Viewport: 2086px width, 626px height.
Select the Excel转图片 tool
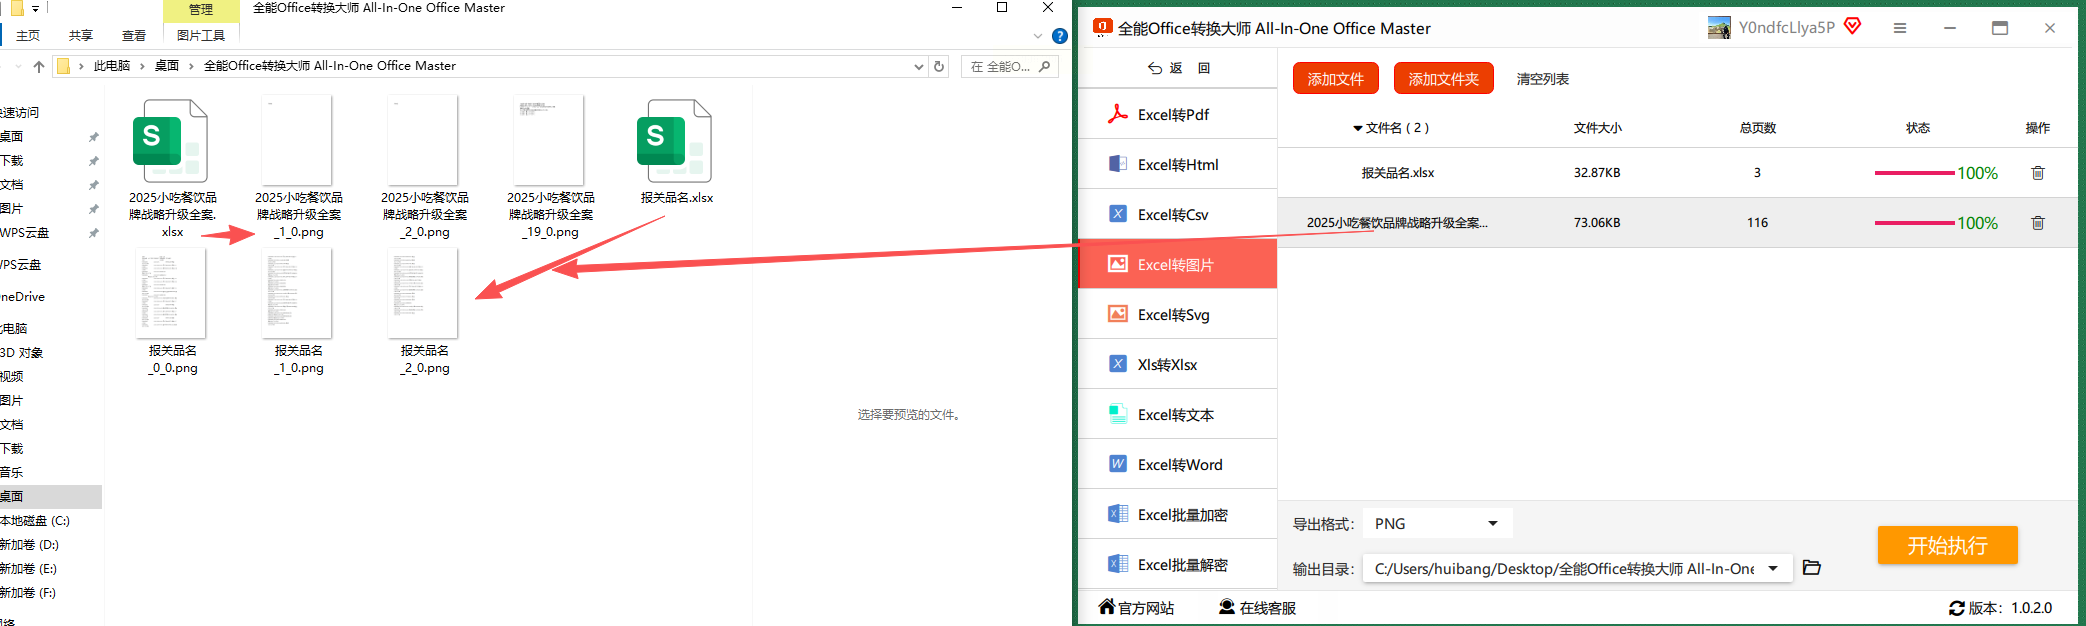(x=1177, y=264)
